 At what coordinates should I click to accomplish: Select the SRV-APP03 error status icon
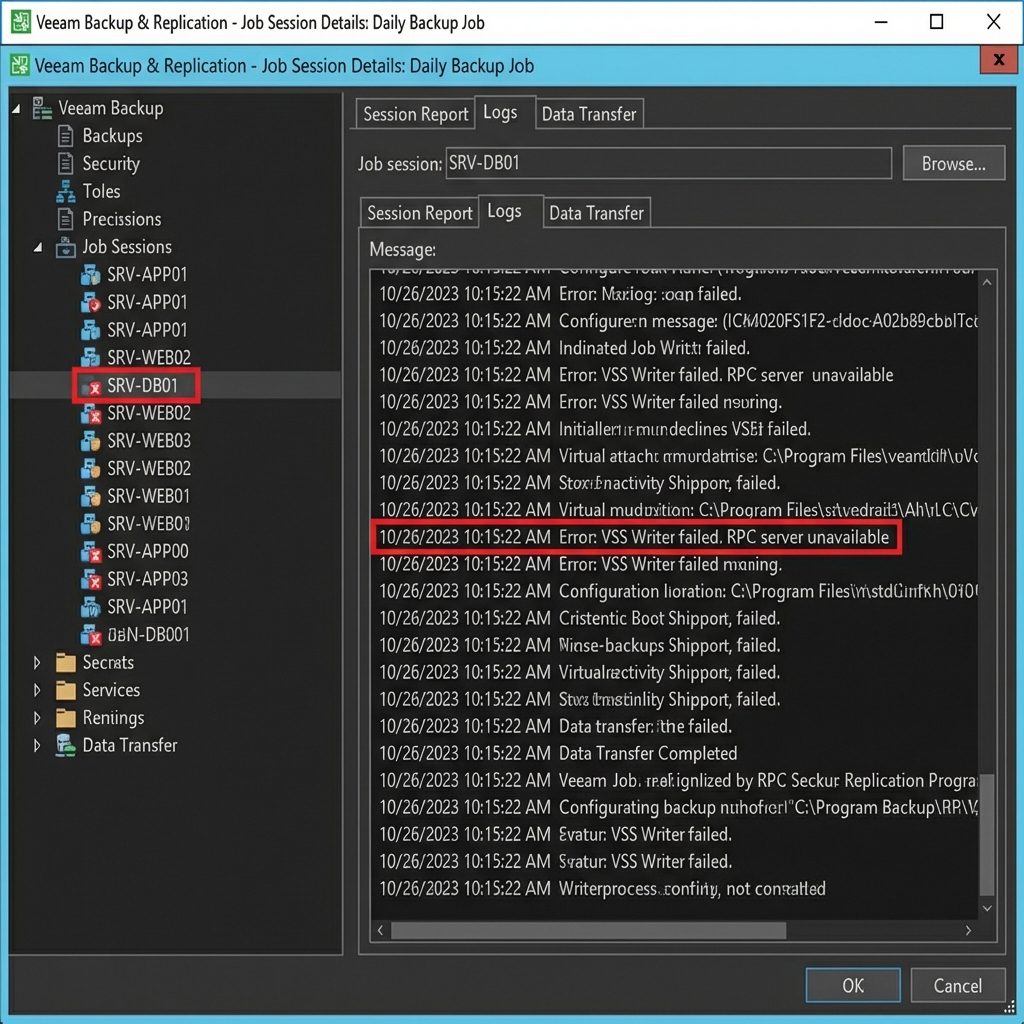click(x=91, y=579)
